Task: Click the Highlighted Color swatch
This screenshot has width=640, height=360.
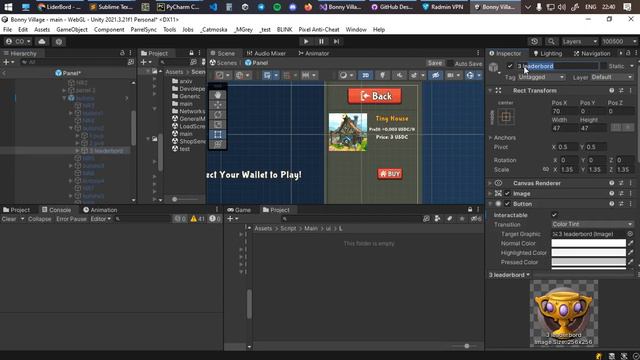Action: pyautogui.click(x=588, y=253)
